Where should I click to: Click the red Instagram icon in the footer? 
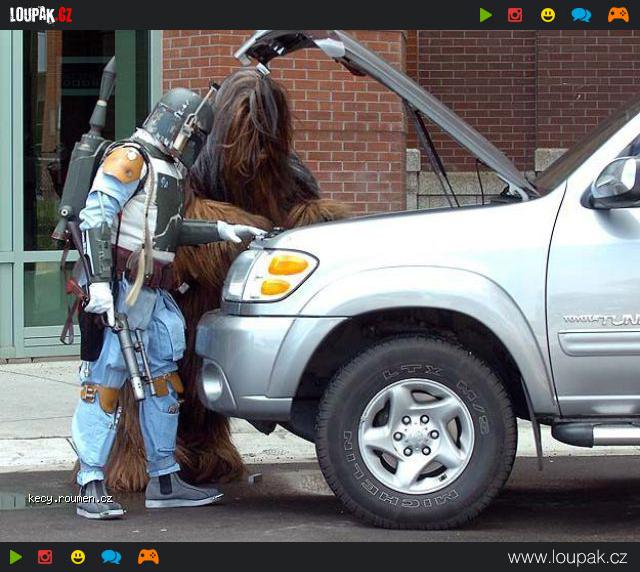pyautogui.click(x=45, y=557)
